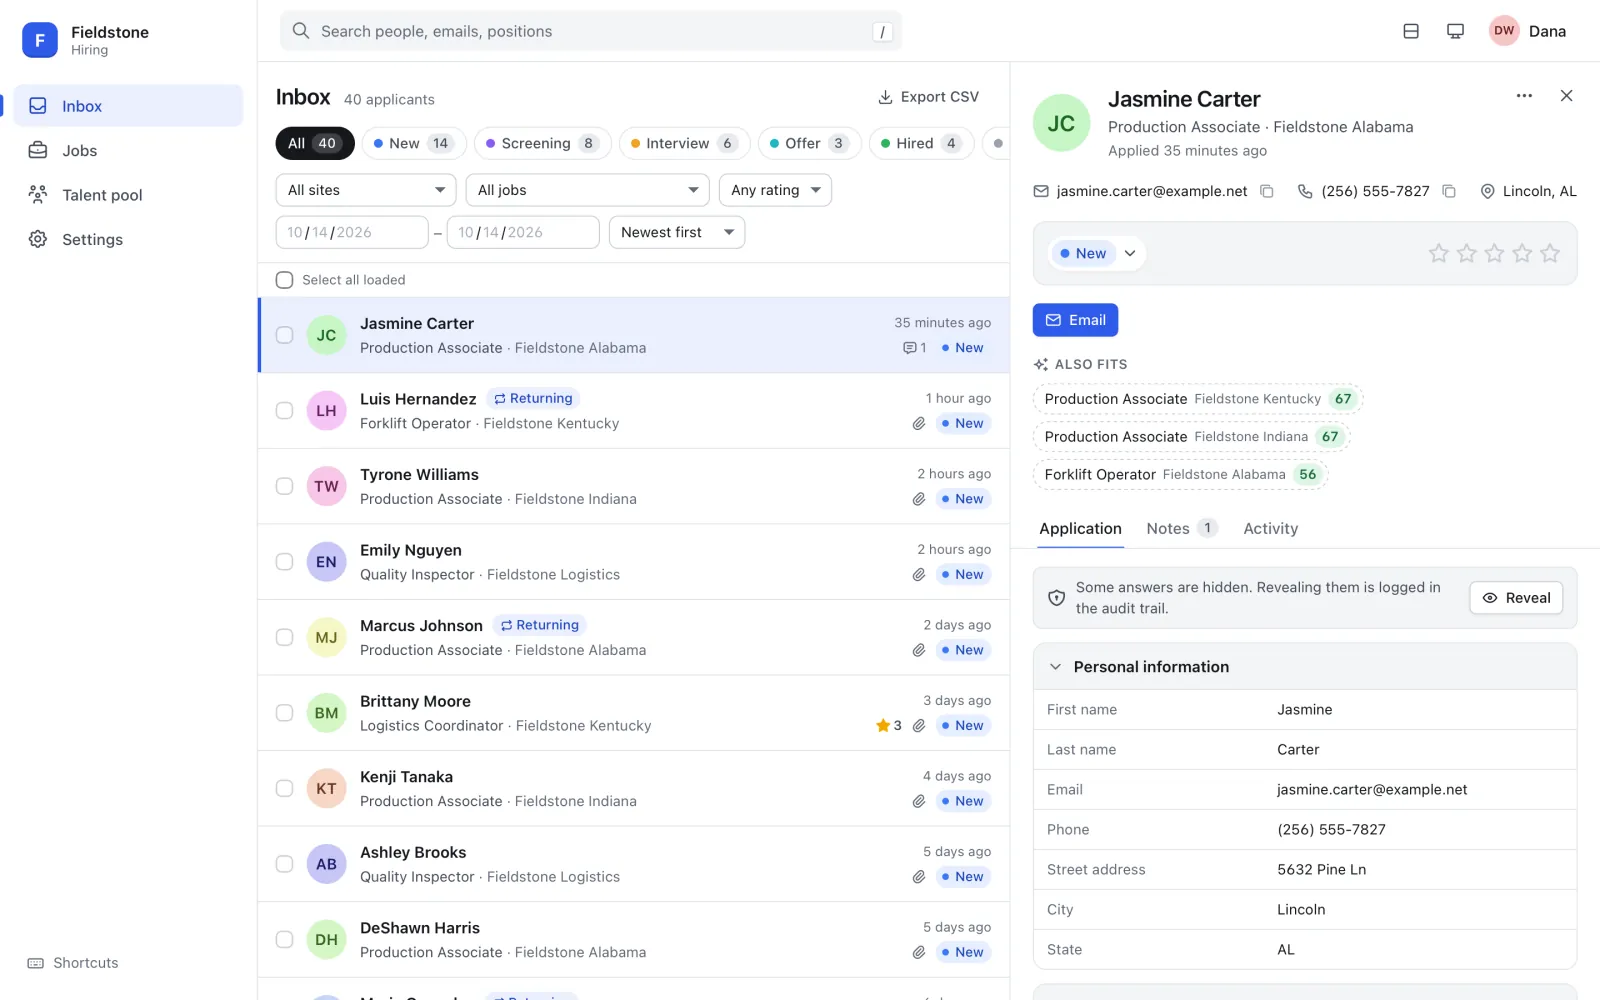This screenshot has width=1600, height=1000.
Task: Focus the search people, emails, positions field
Action: pyautogui.click(x=591, y=31)
